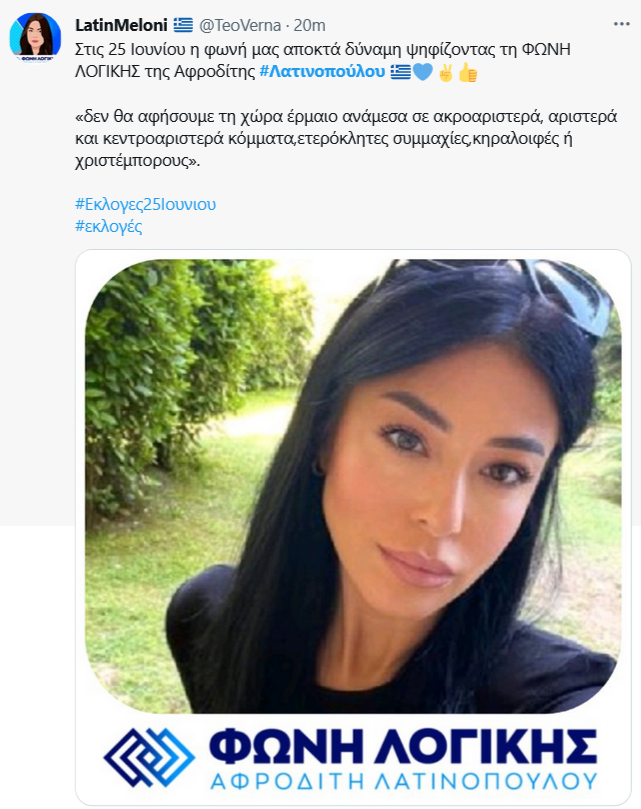Click the diamond ΦΩΝΗ ΛΟΓΙΚΗΣ logo
641x809 pixels.
[x=149, y=756]
